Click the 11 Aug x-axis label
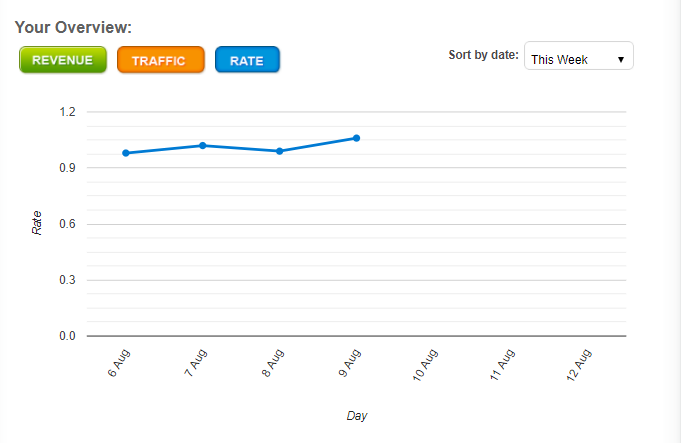The width and height of the screenshot is (694, 443). coord(503,364)
